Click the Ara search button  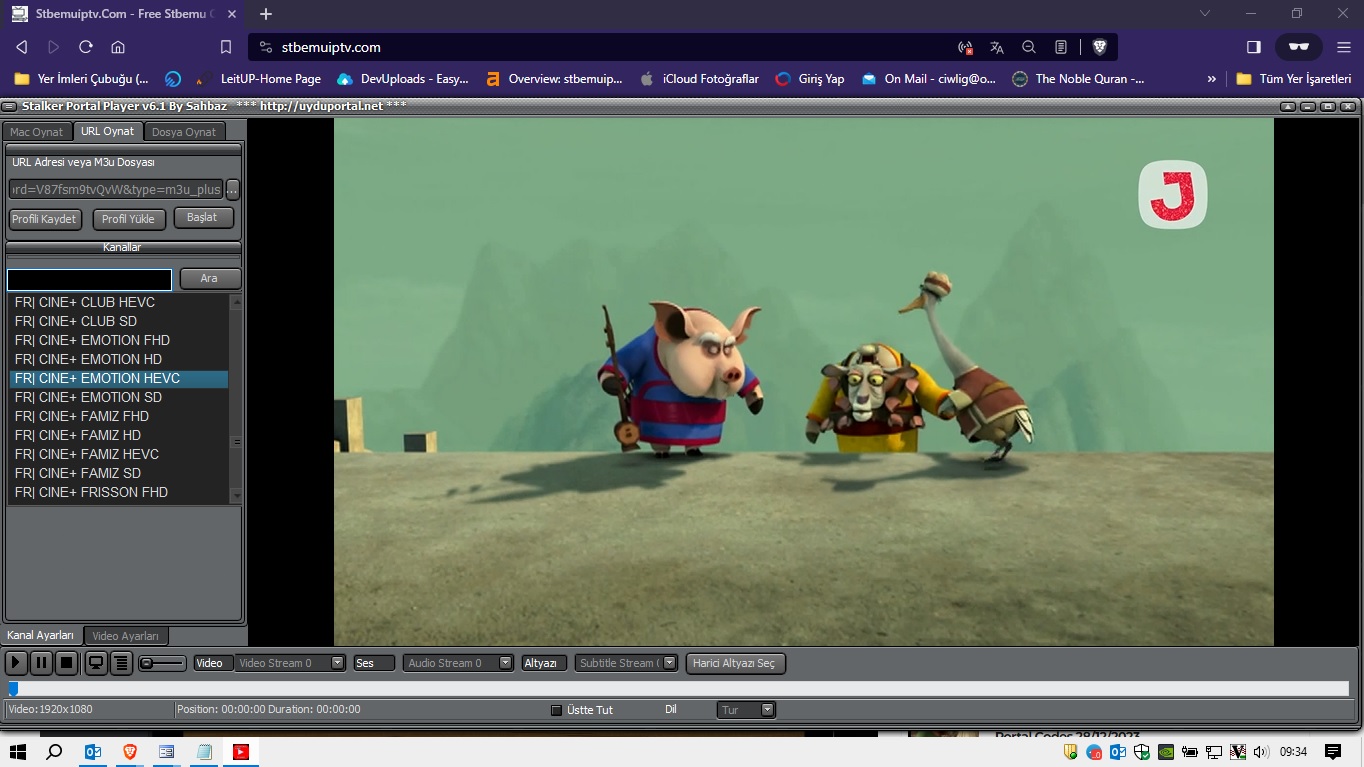pos(209,279)
